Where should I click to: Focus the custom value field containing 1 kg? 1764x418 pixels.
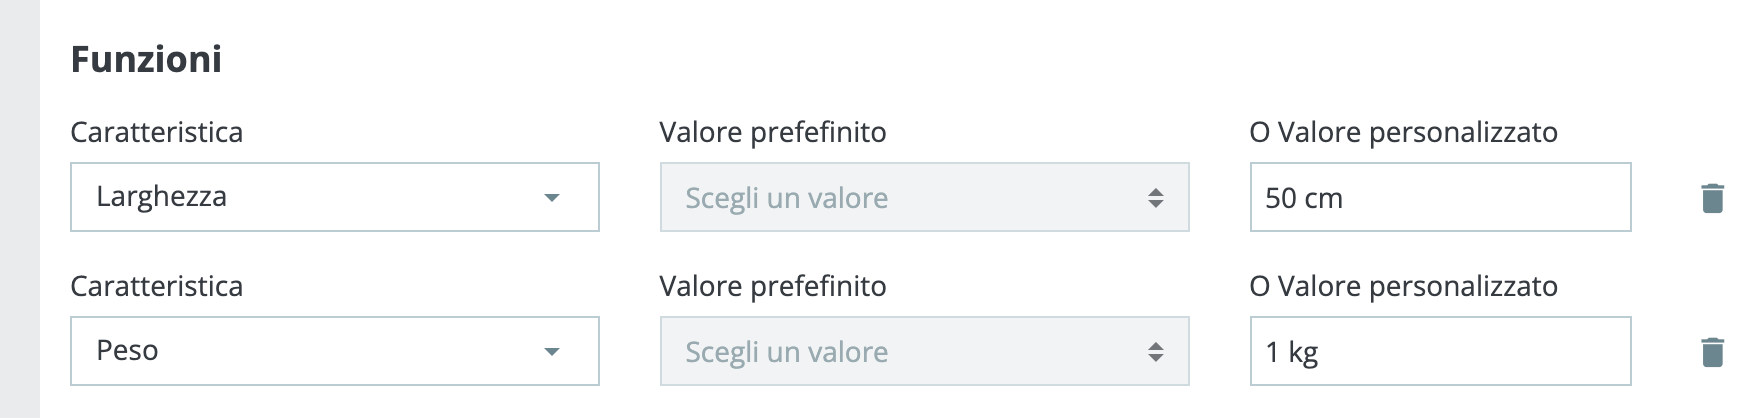1439,351
